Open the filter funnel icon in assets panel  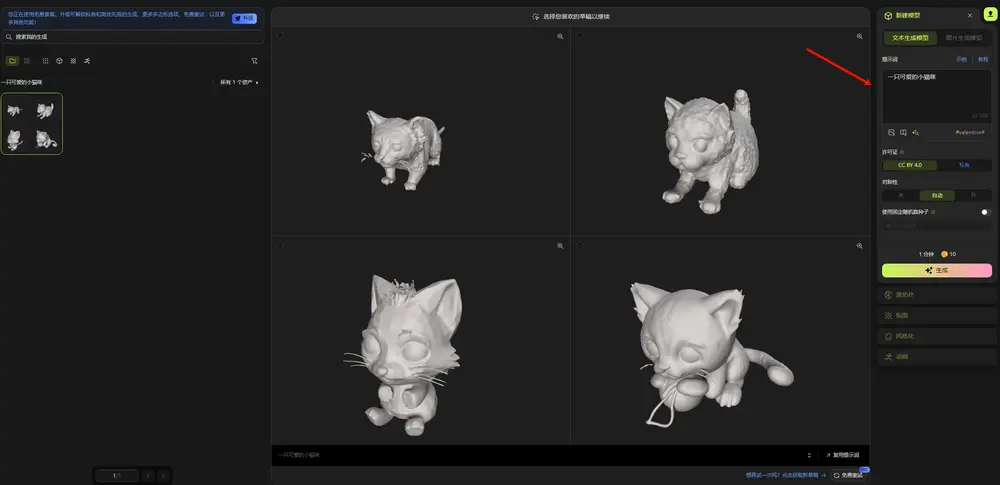click(x=254, y=61)
